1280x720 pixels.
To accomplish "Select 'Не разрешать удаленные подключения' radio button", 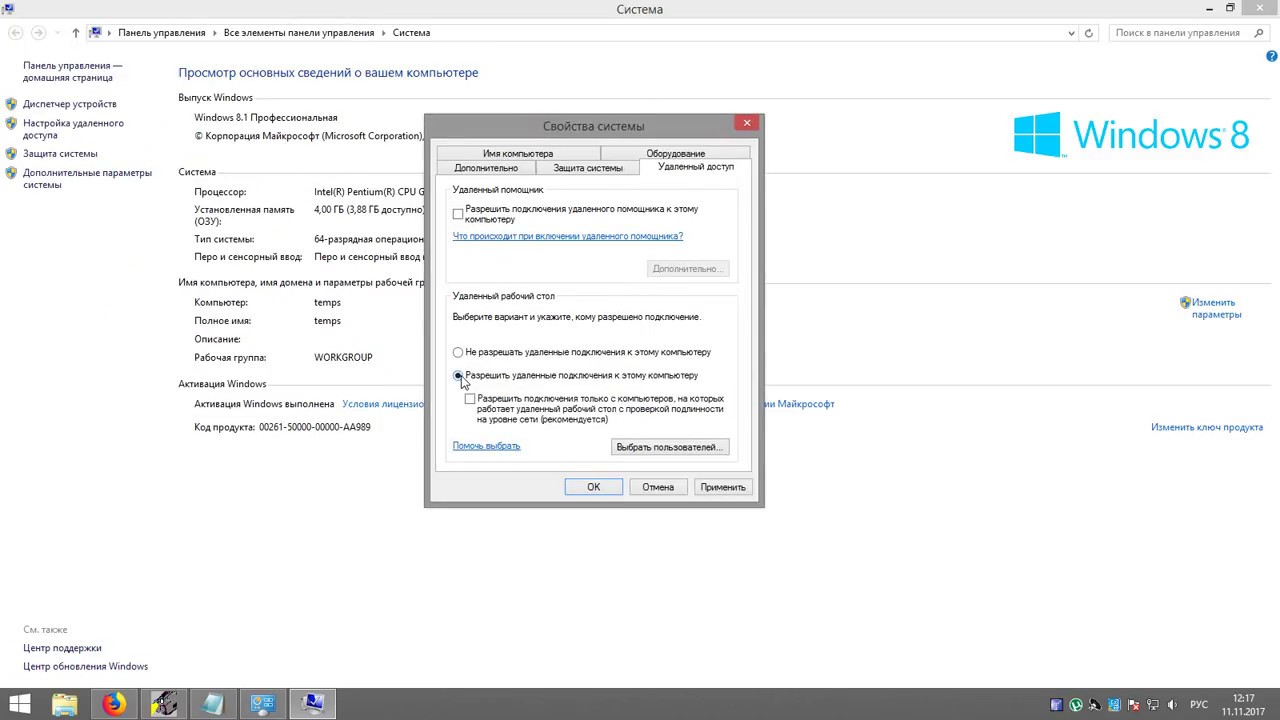I will (458, 352).
